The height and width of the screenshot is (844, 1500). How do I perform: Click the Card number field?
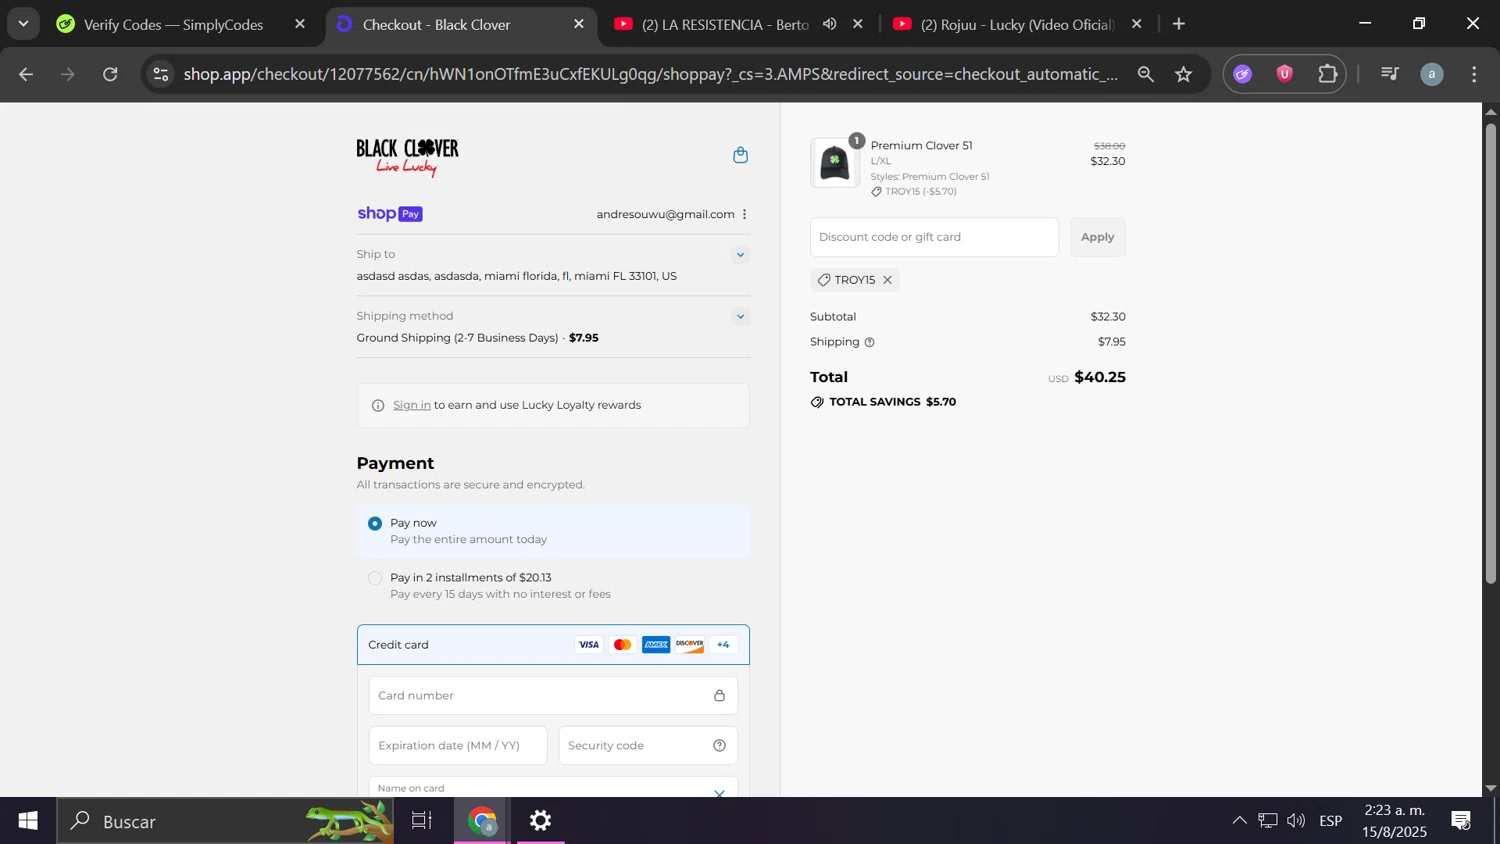pos(553,696)
